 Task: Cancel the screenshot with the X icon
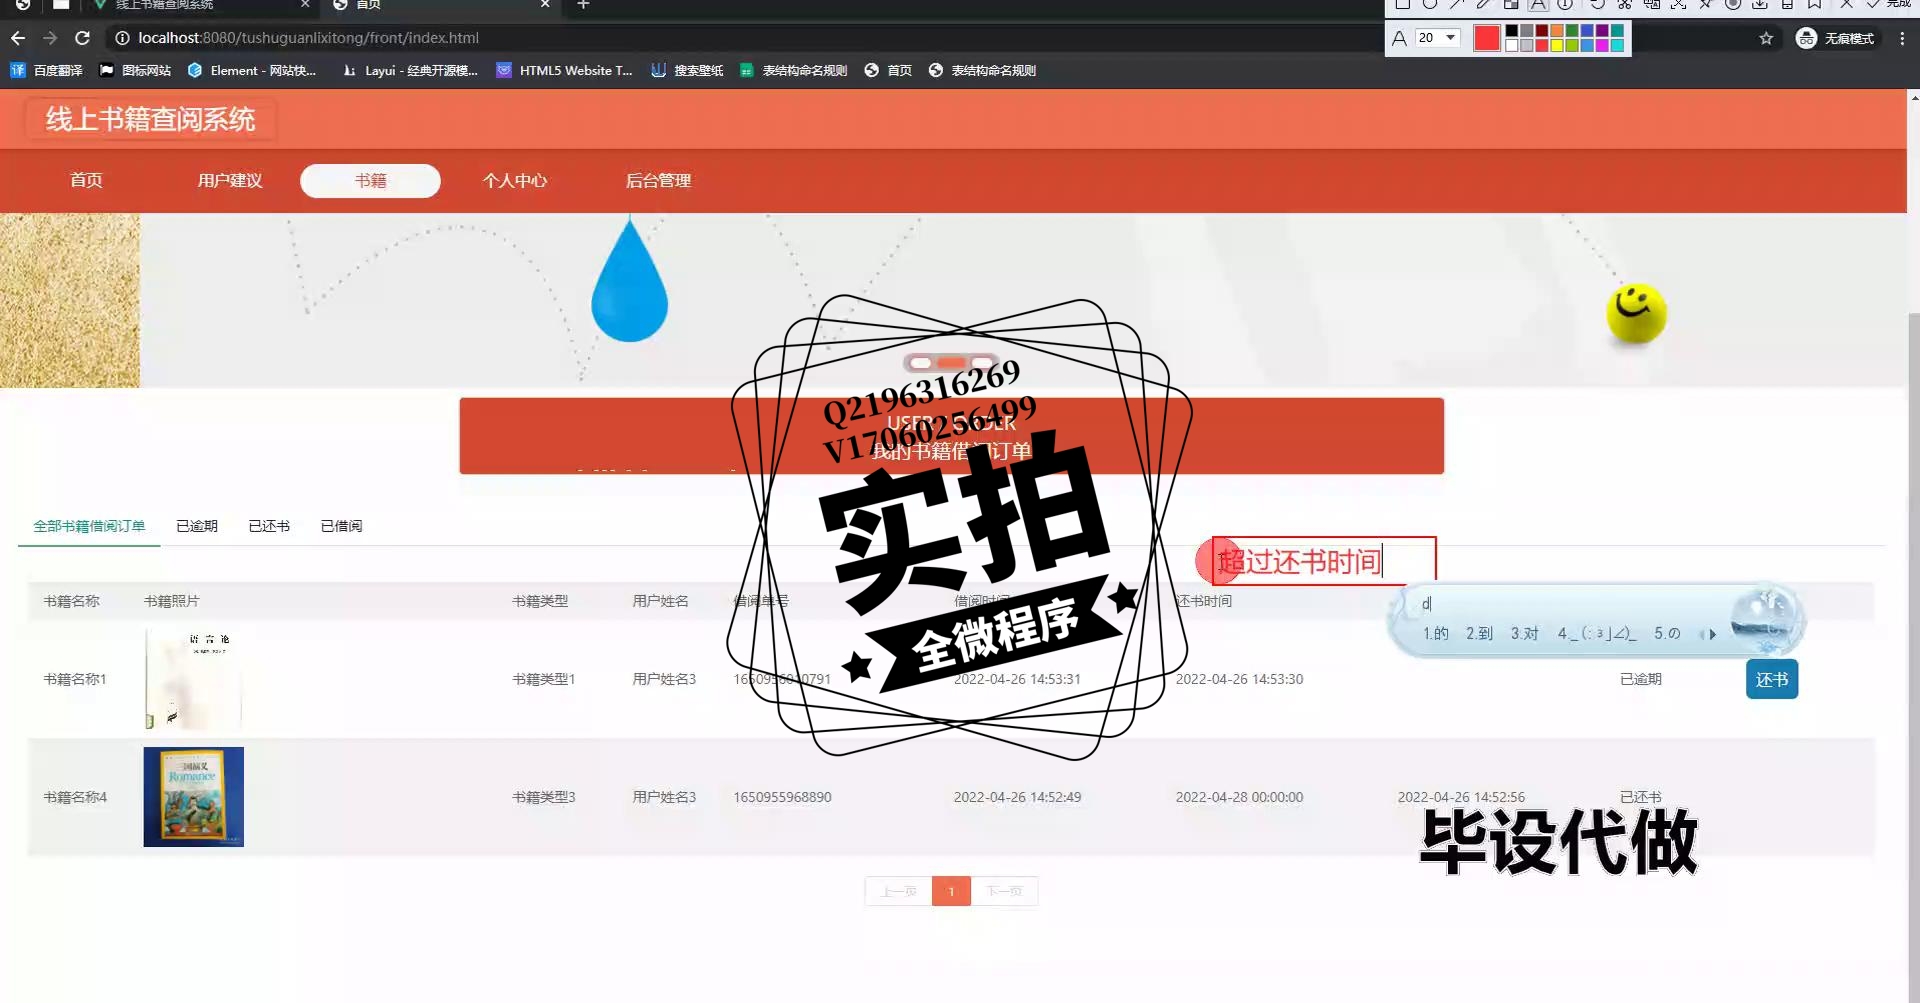pos(1846,4)
